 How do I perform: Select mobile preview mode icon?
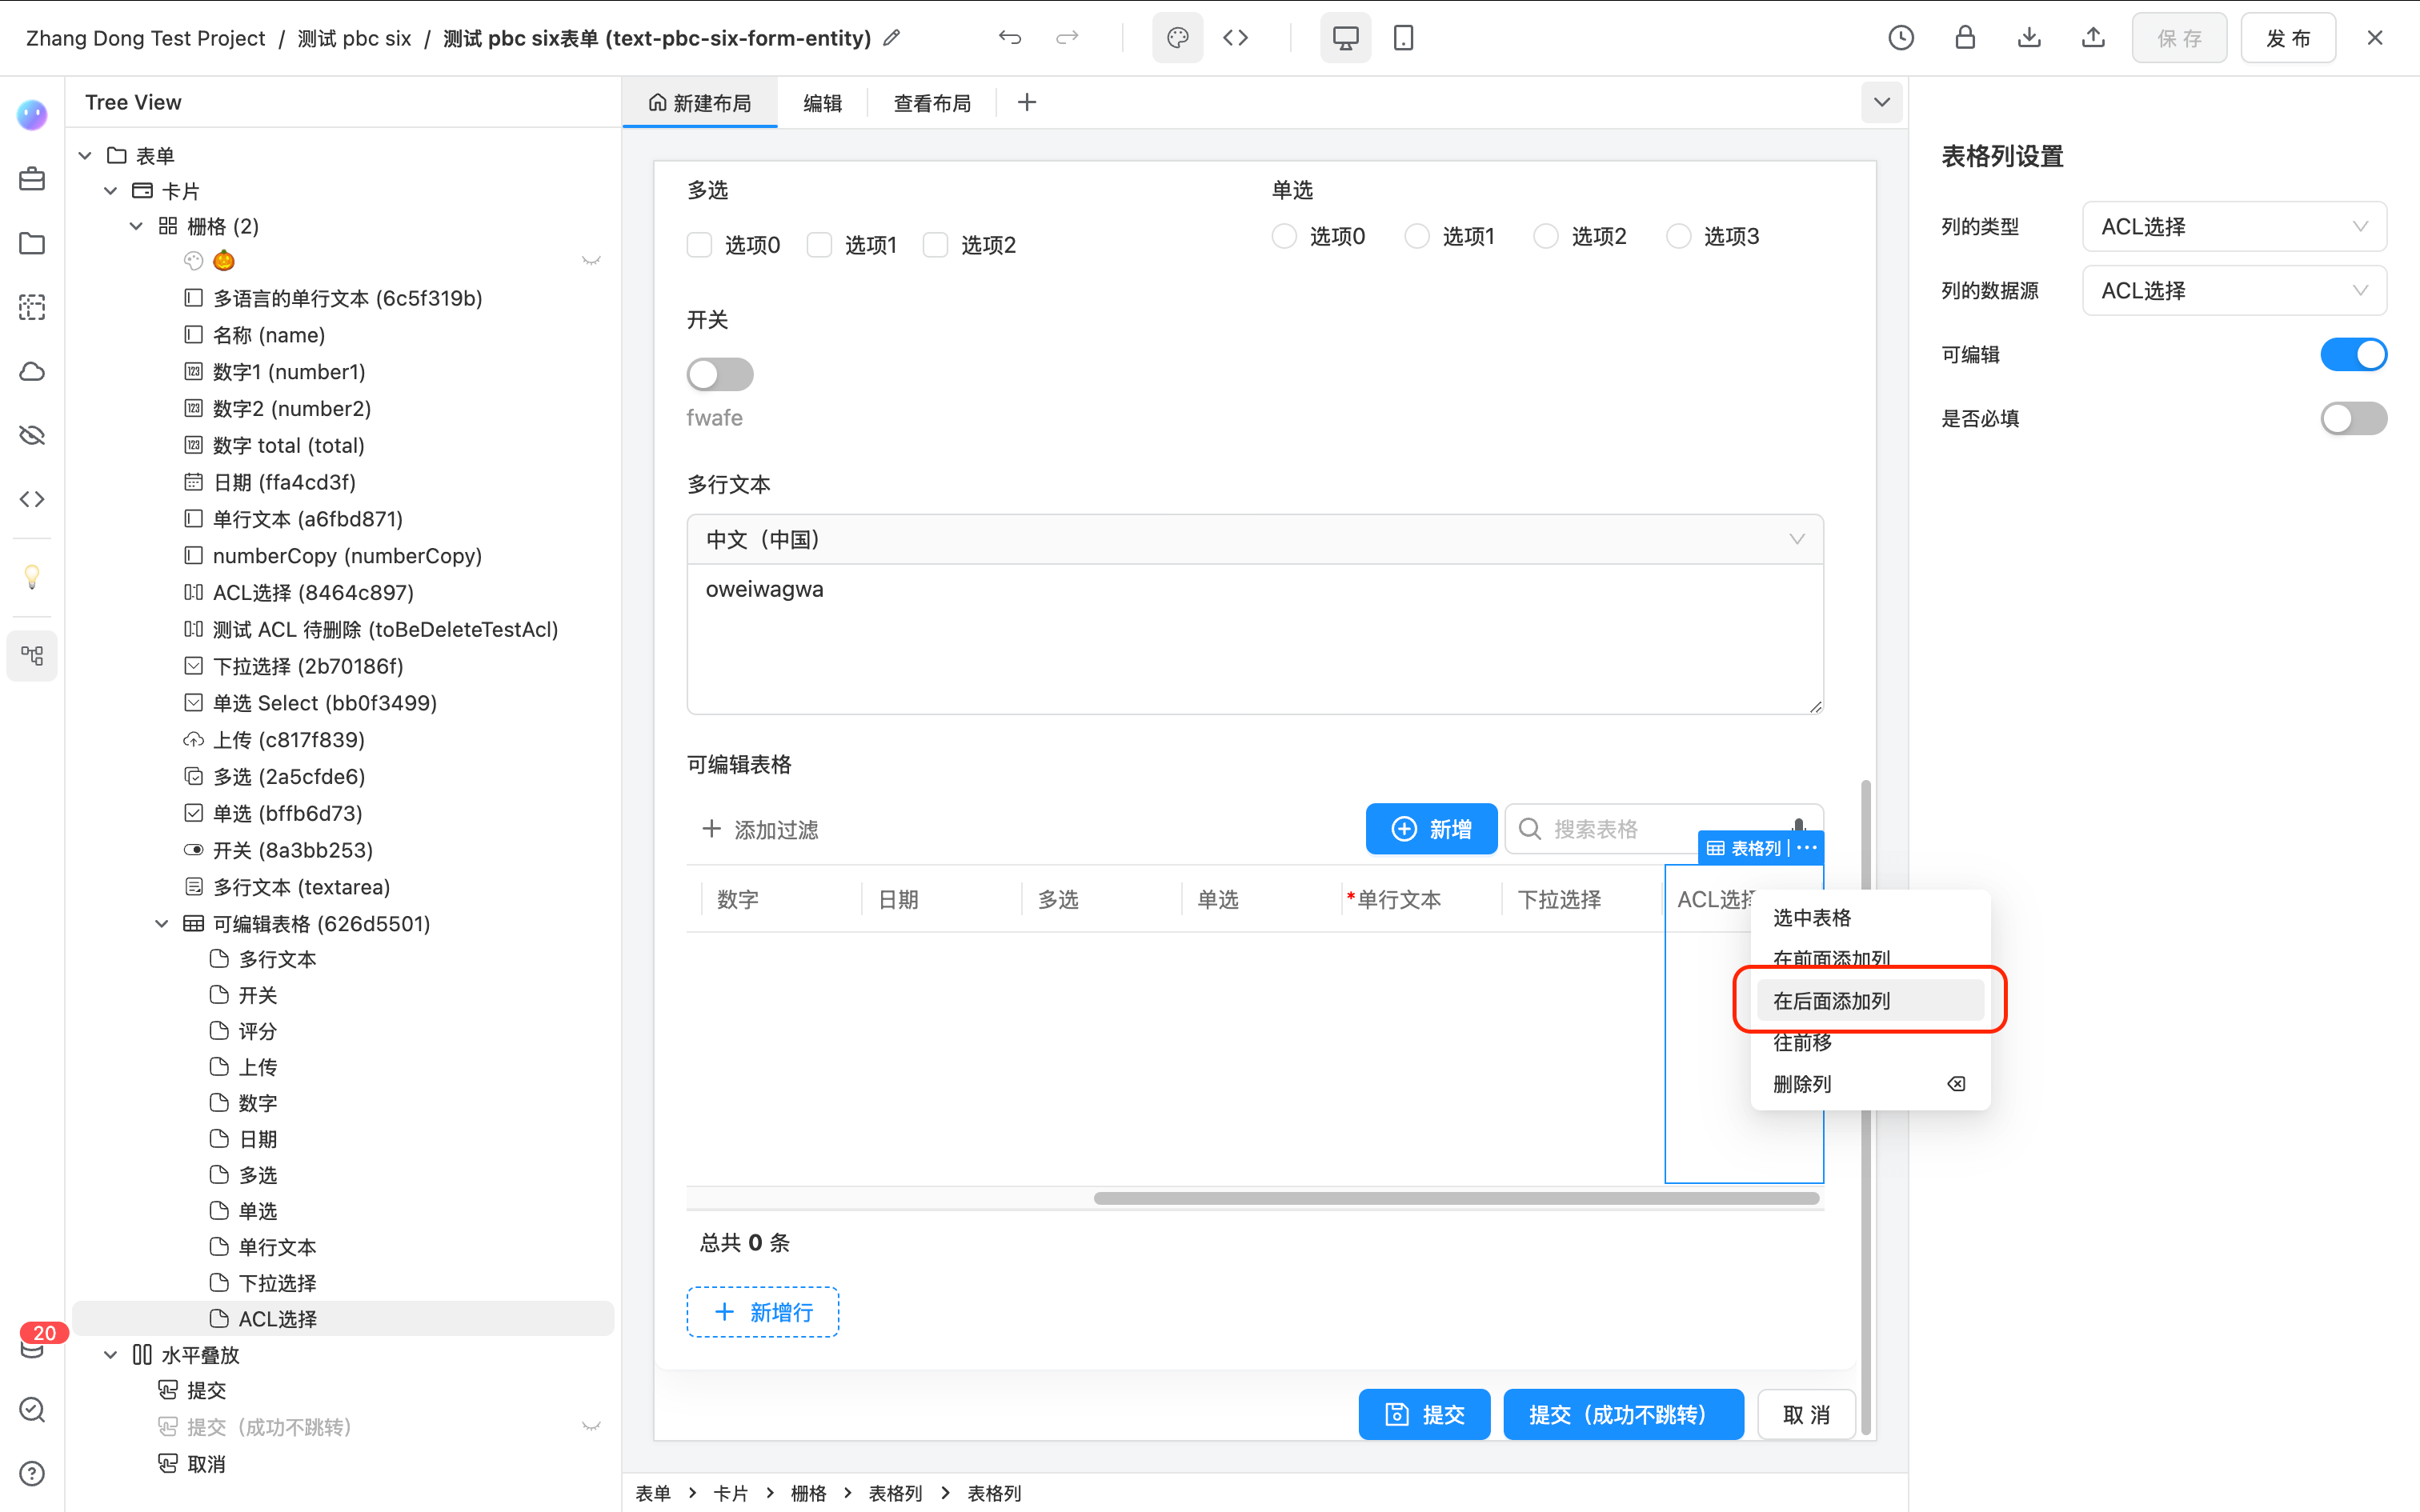click(1403, 38)
